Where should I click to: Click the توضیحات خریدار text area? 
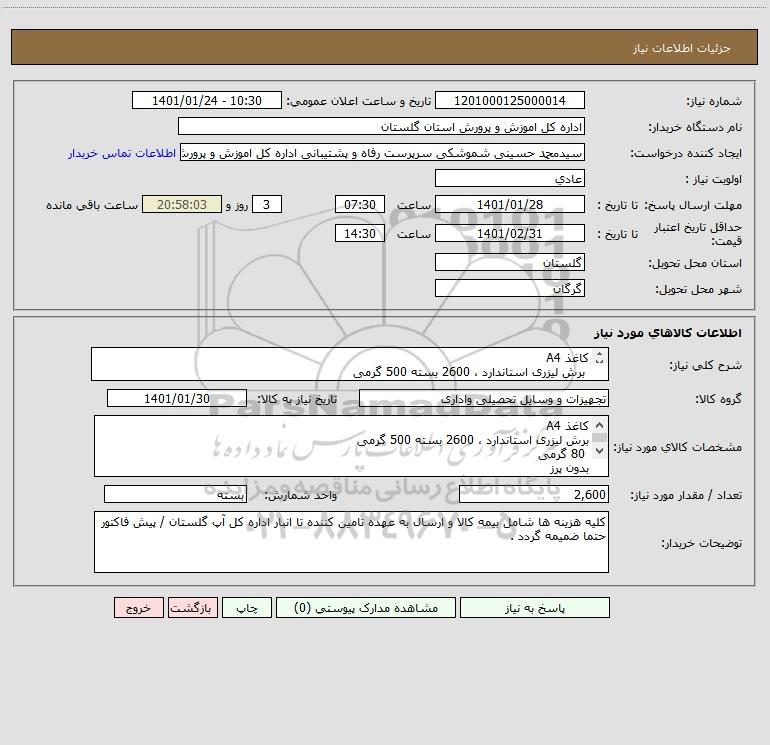click(351, 542)
